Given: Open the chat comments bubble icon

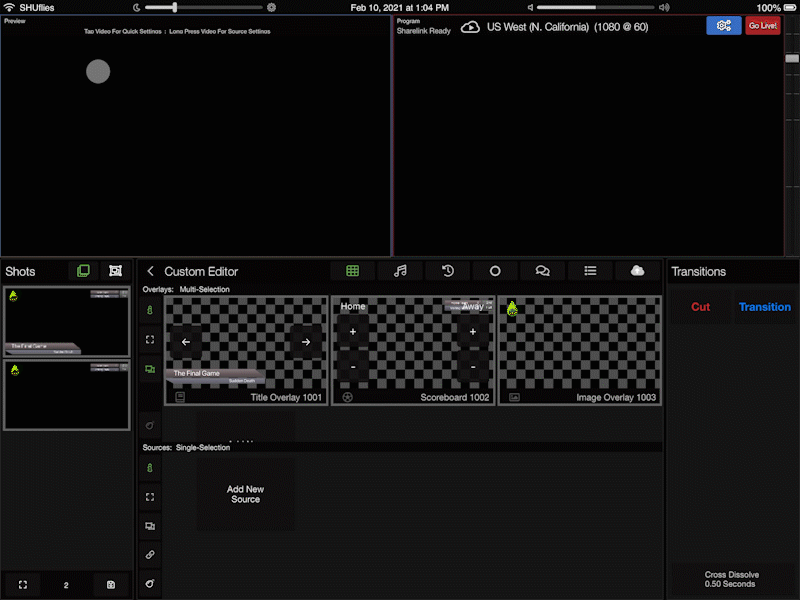Looking at the screenshot, I should click(543, 271).
